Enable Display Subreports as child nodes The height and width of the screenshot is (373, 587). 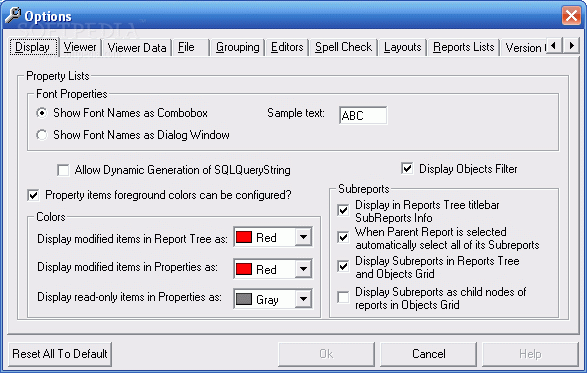click(343, 297)
